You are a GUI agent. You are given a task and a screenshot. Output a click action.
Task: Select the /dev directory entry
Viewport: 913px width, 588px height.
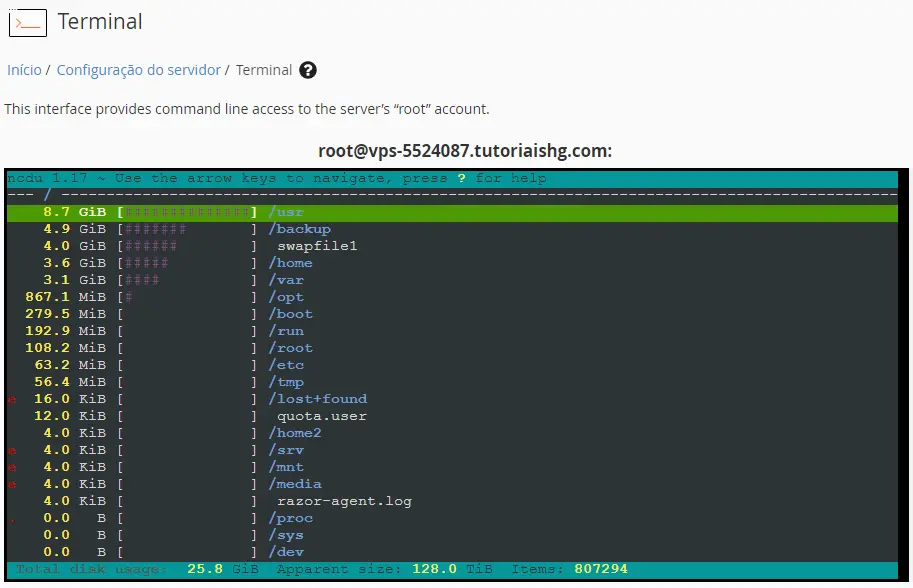click(286, 552)
